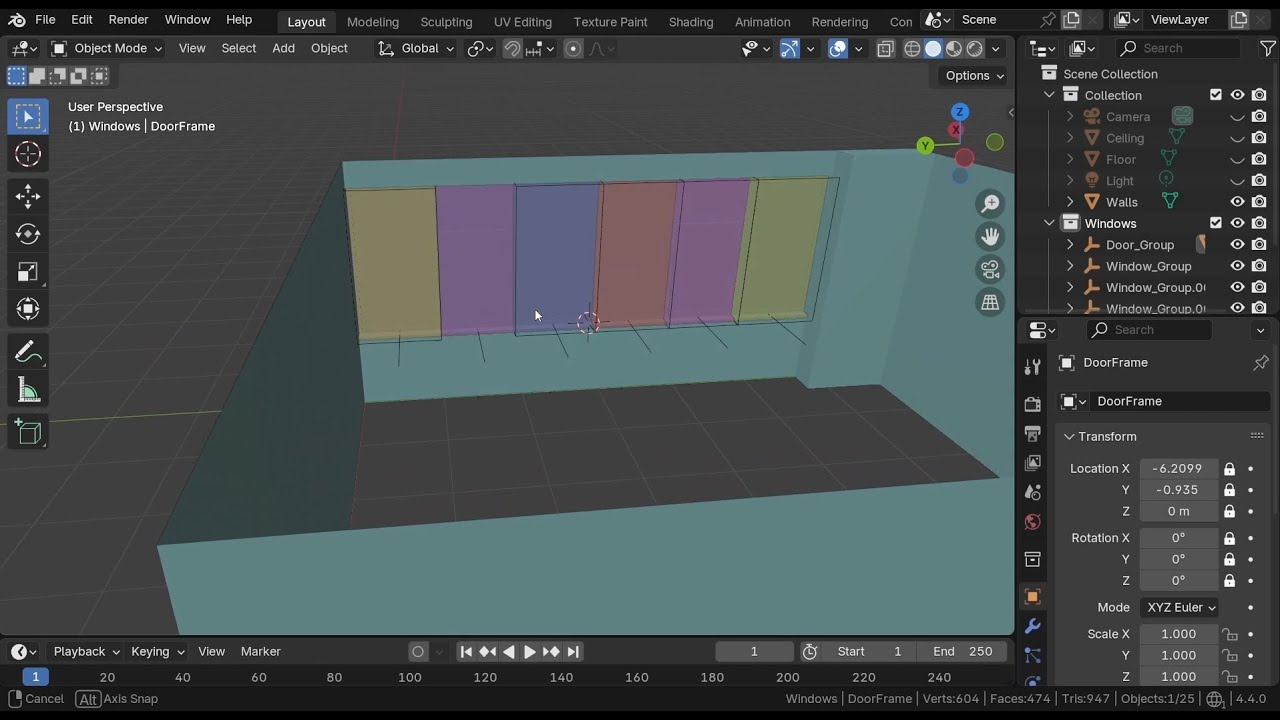Switch to material preview shading
Screen dimensions: 1280x720
pyautogui.click(x=954, y=48)
